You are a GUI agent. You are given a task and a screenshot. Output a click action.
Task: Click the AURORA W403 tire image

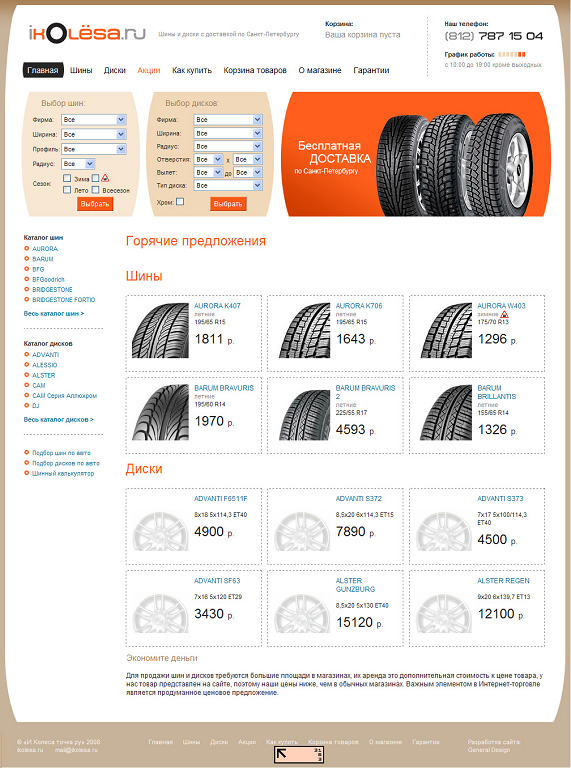(446, 330)
